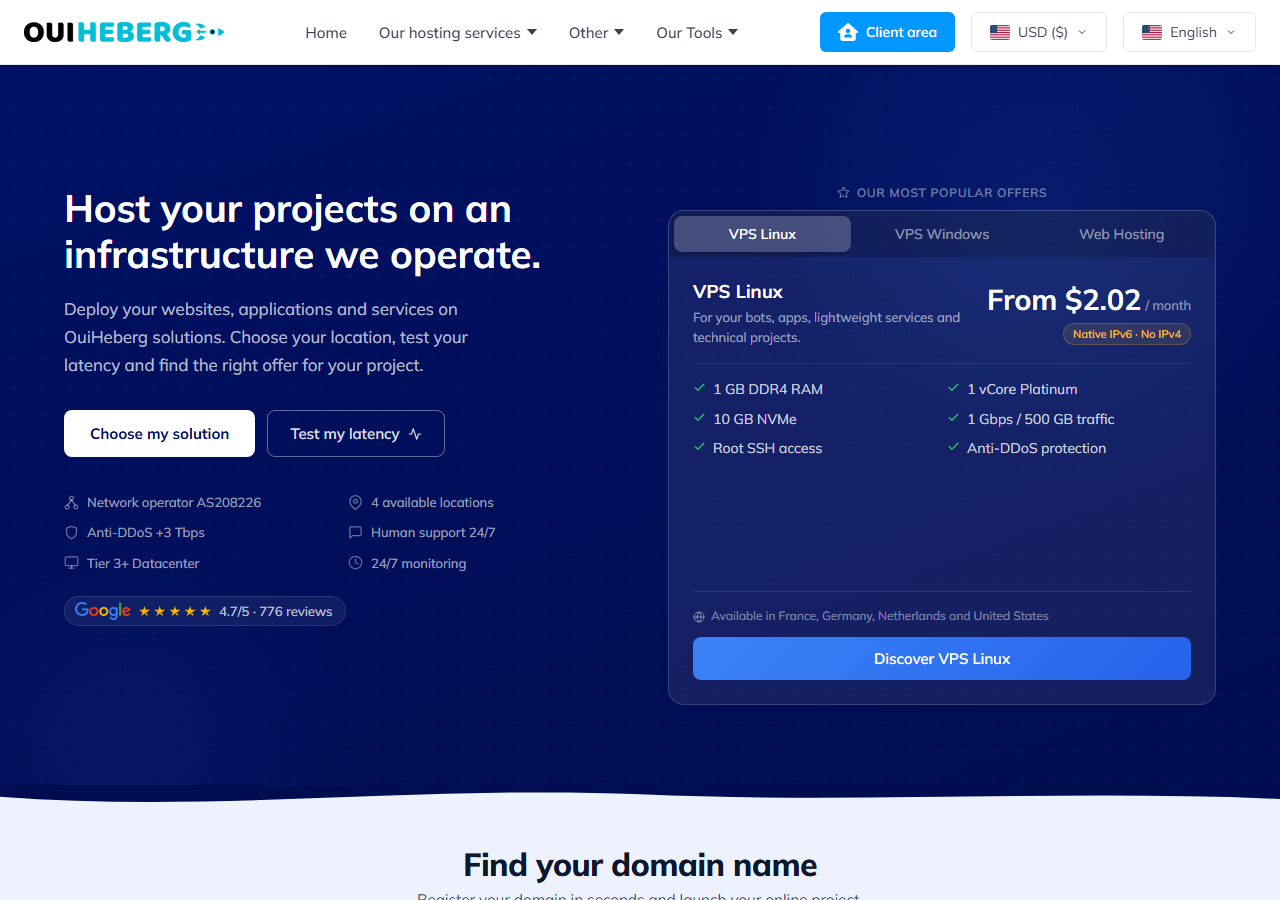Image resolution: width=1280 pixels, height=900 pixels.
Task: Open the Our Tools dropdown
Action: pos(697,32)
